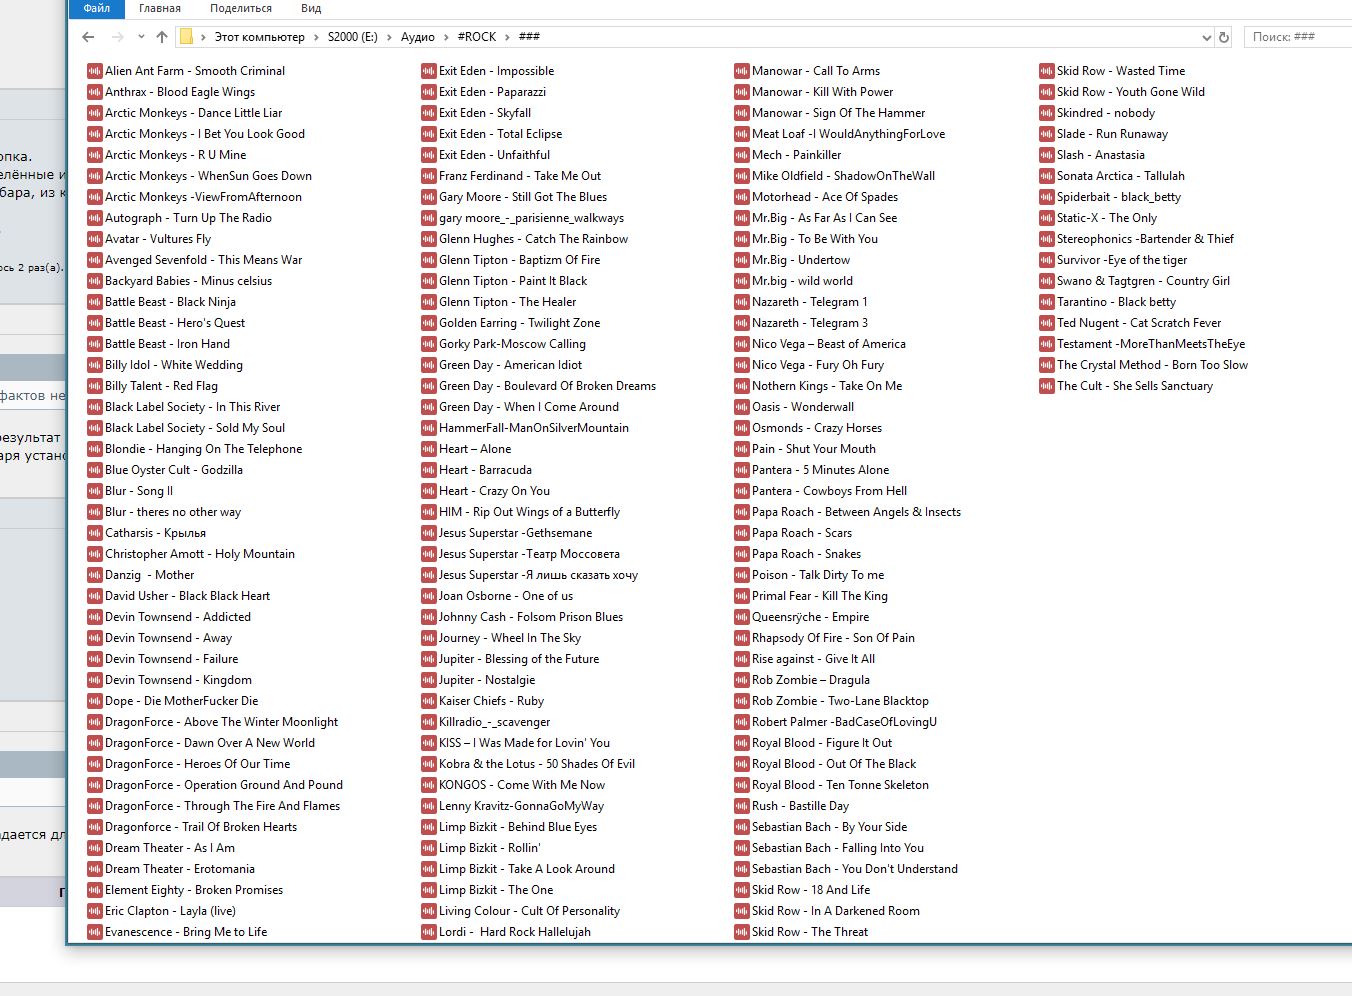This screenshot has height=996, width=1352.
Task: Select file name DragonForce - Through The Fire And Flames
Action: tap(222, 806)
